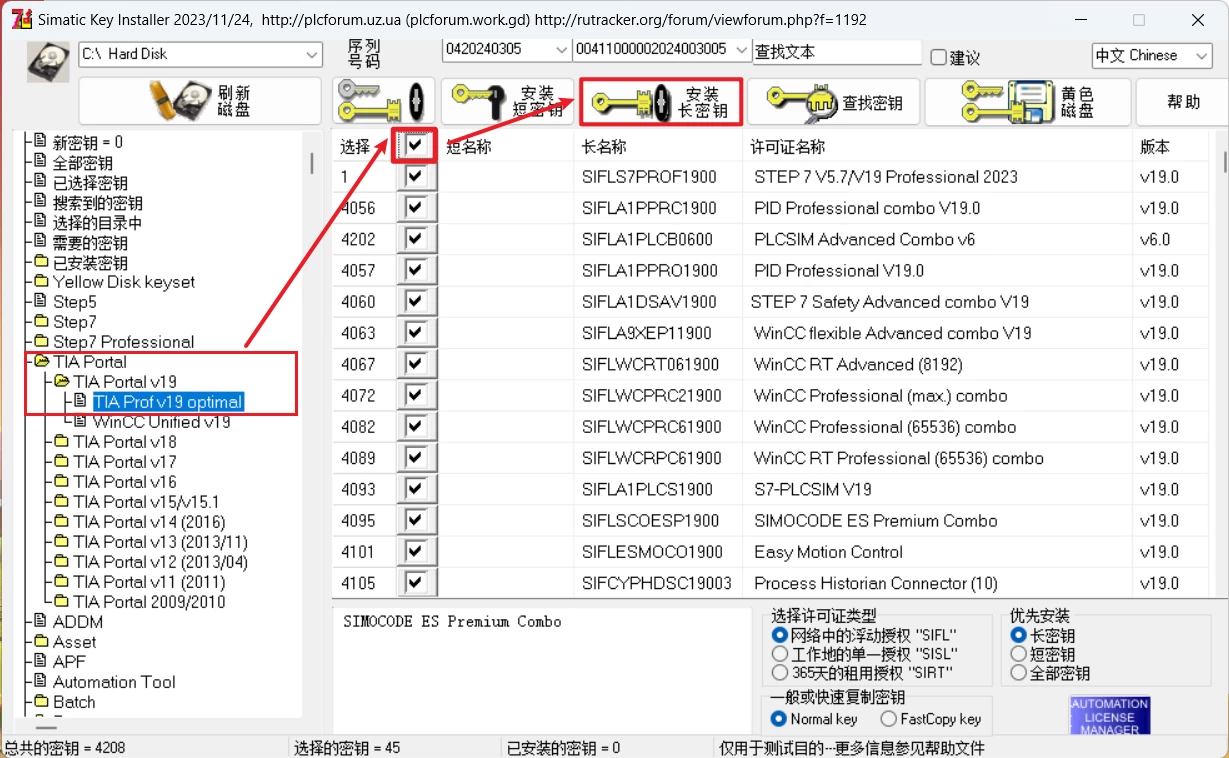Viewport: 1229px width, 758px height.
Task: Click the document icon next to ADDM
Action: (x=40, y=622)
